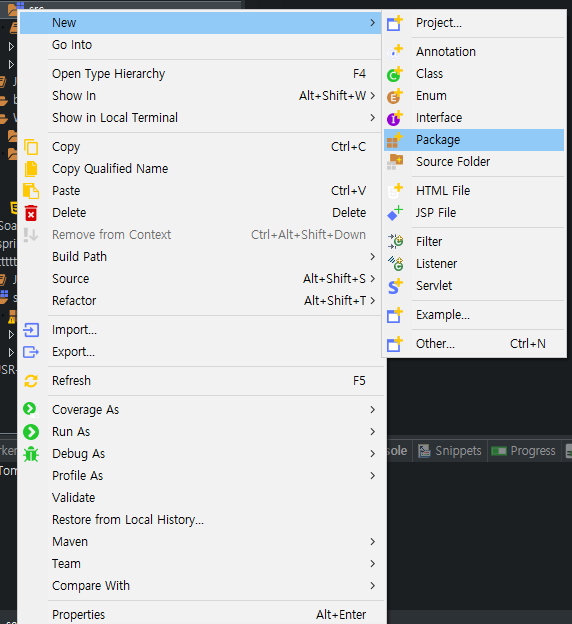572x624 pixels.
Task: Choose Other... entry with Ctrl+N
Action: [474, 344]
